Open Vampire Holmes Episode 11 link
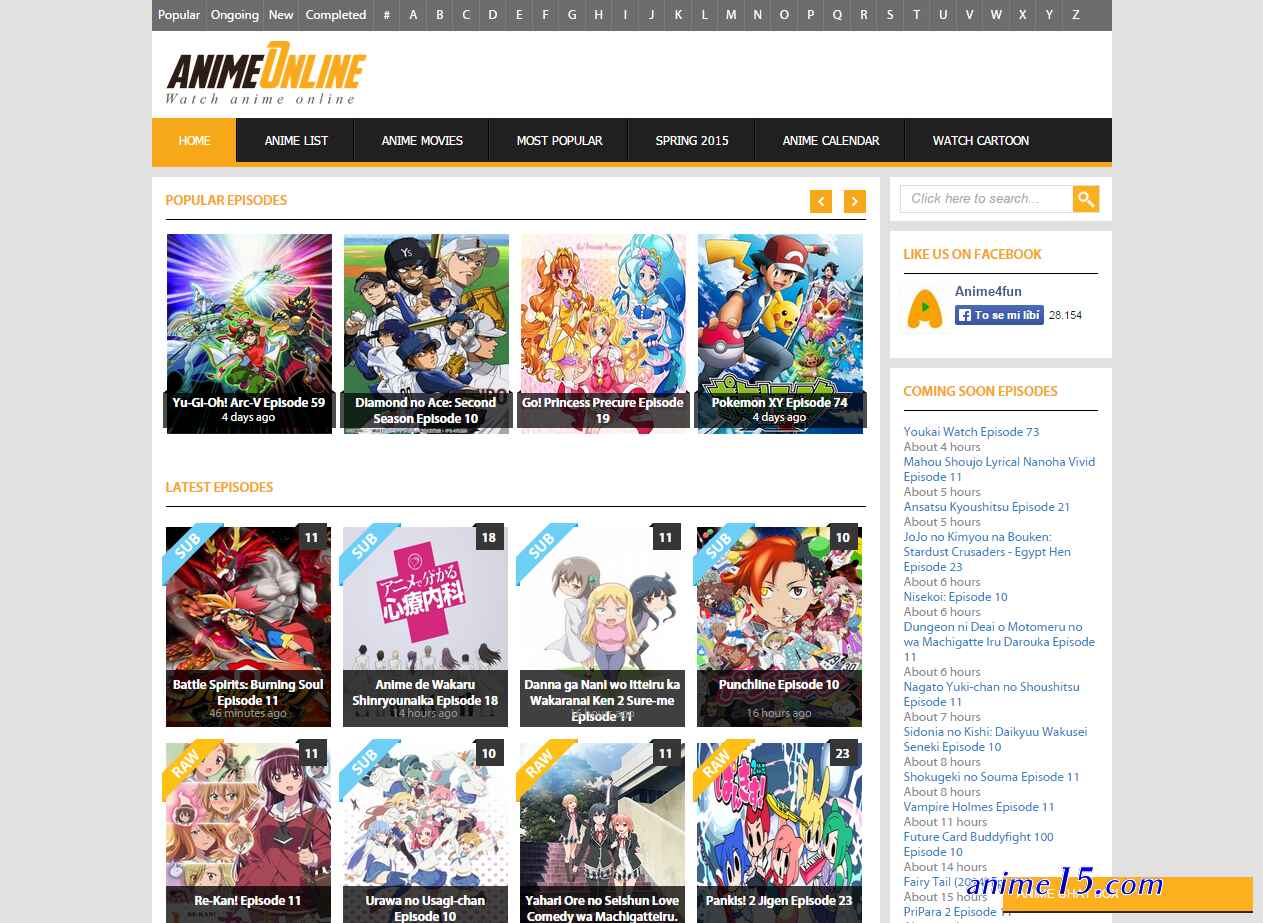 (x=979, y=807)
